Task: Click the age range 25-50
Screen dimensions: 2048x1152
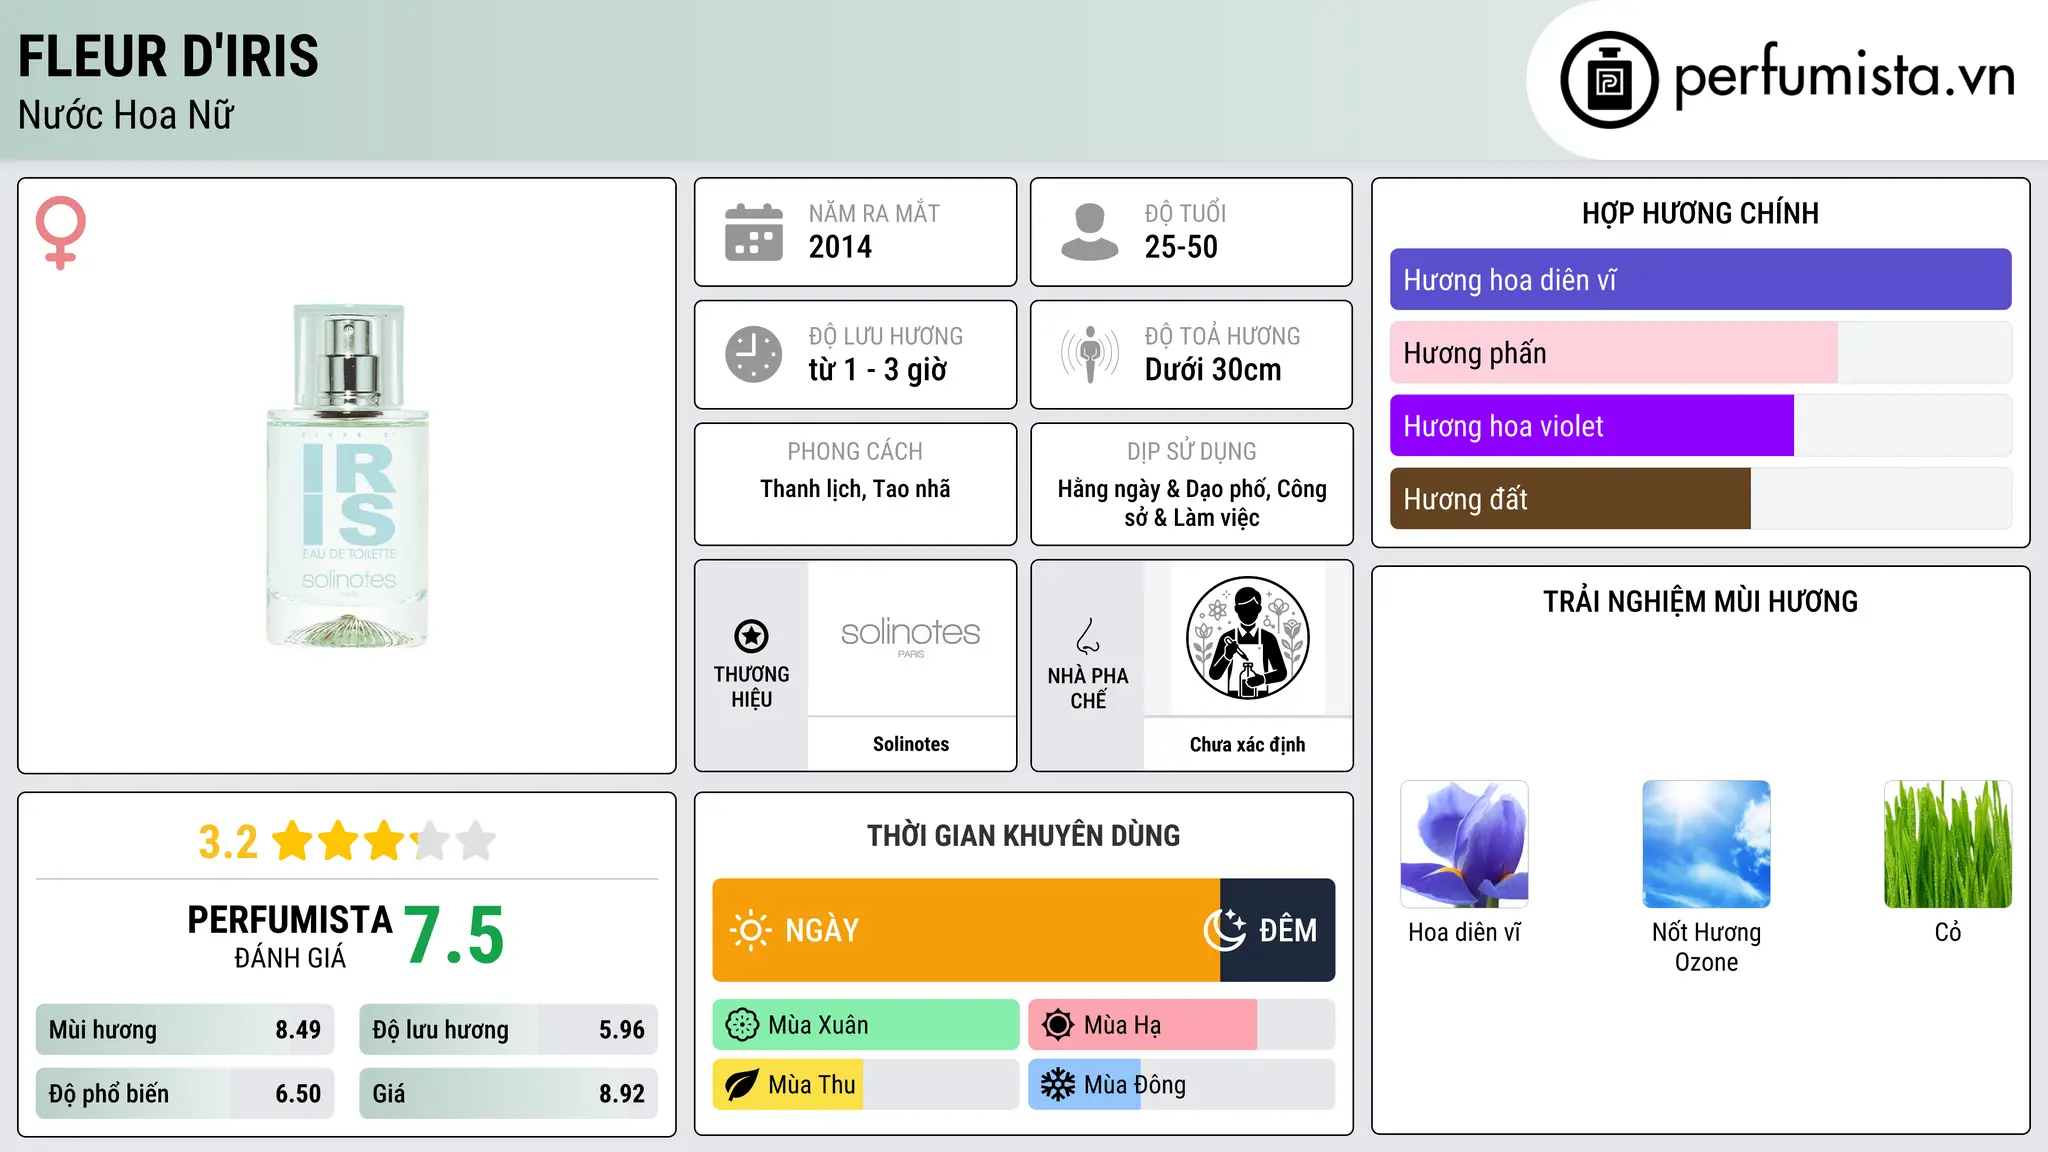Action: click(1181, 247)
